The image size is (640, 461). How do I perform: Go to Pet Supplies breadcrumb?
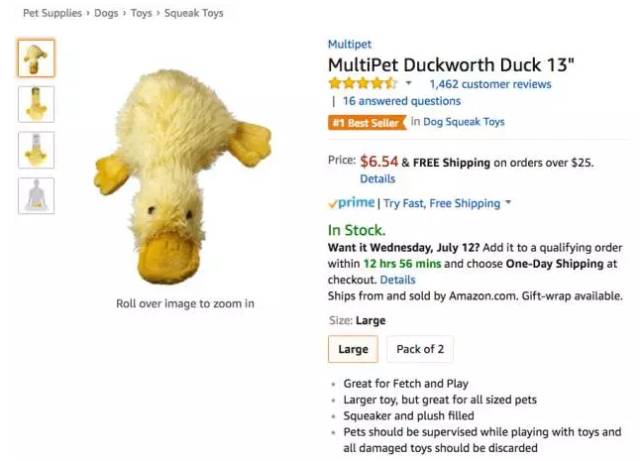[53, 14]
